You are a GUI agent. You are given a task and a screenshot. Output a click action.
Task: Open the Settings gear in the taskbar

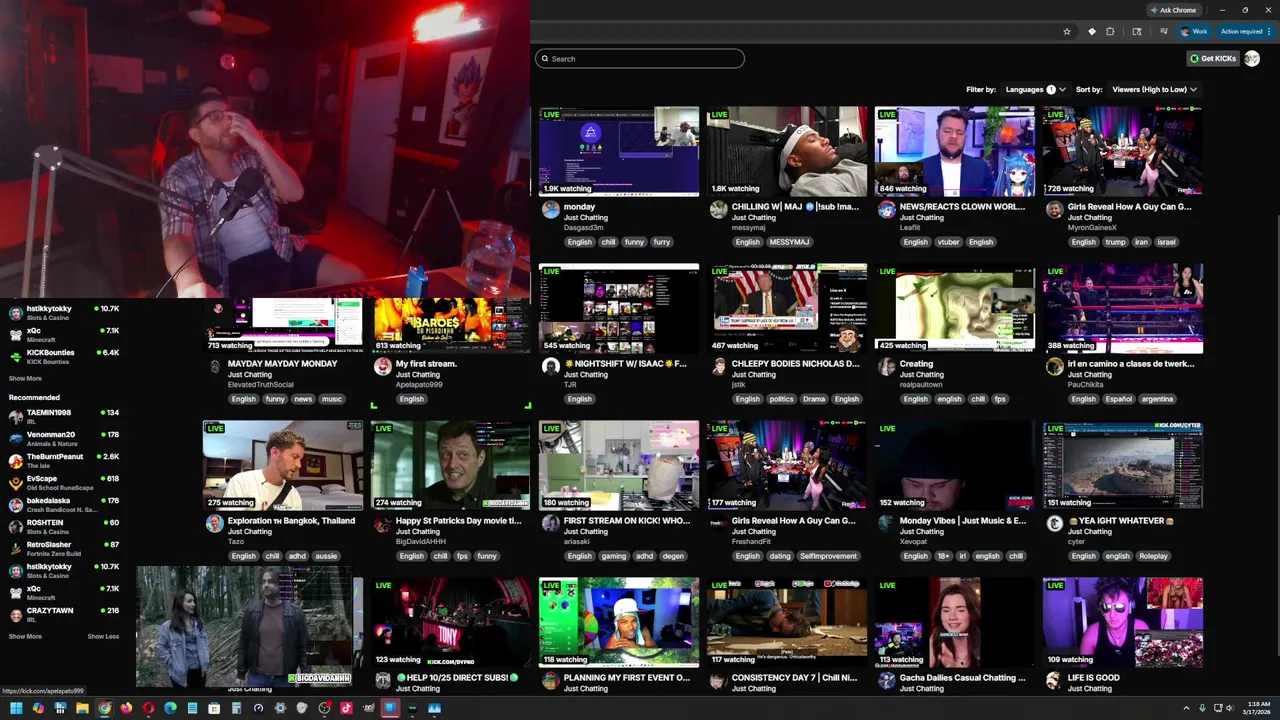[280, 708]
